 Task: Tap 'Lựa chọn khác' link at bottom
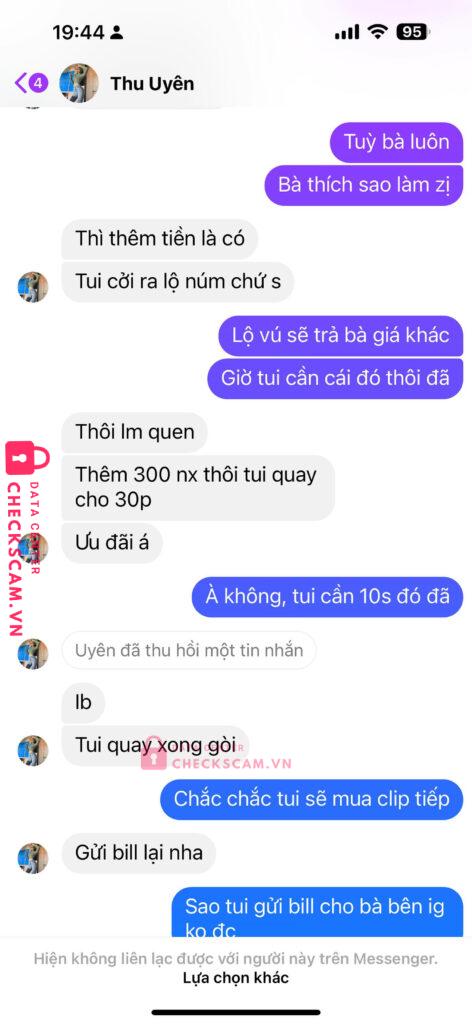tap(236, 978)
